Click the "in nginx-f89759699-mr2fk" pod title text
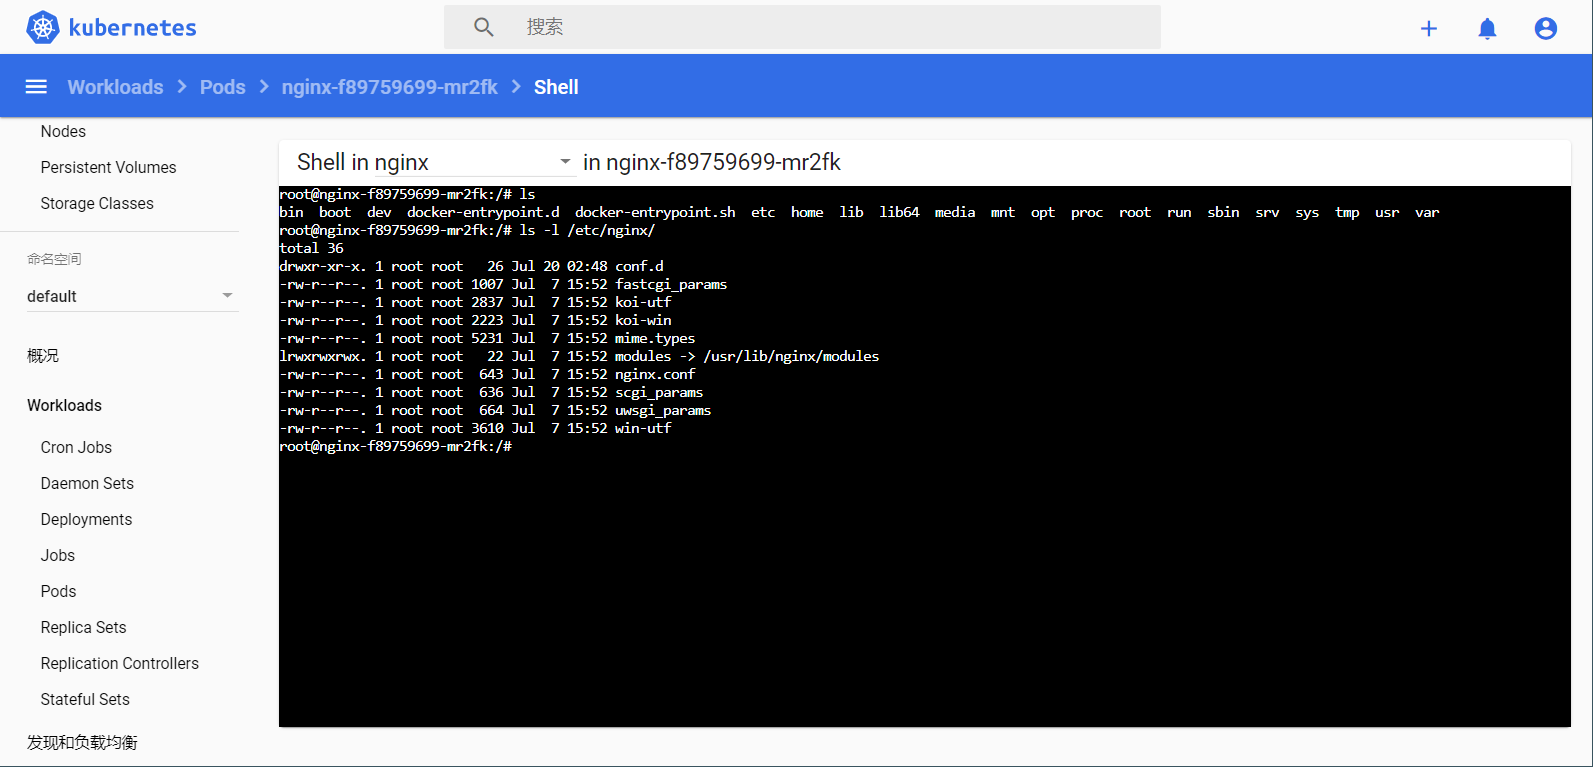Image resolution: width=1593 pixels, height=767 pixels. tap(712, 162)
